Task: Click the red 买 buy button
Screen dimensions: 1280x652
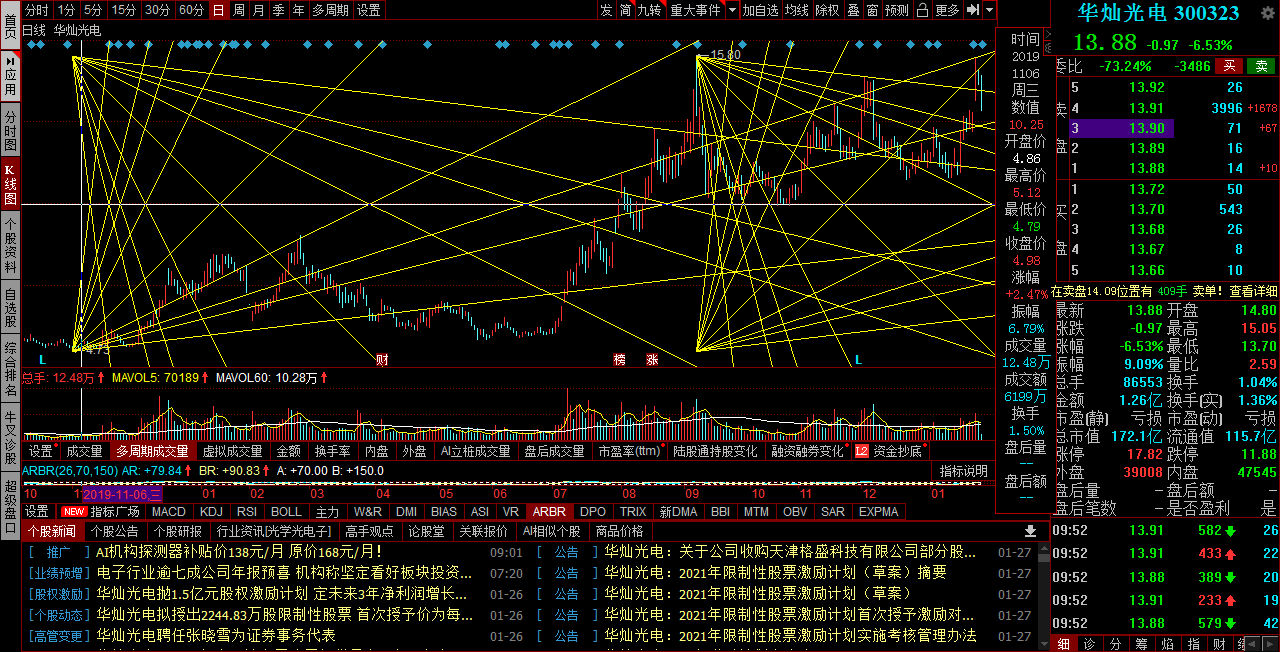Action: click(1230, 65)
